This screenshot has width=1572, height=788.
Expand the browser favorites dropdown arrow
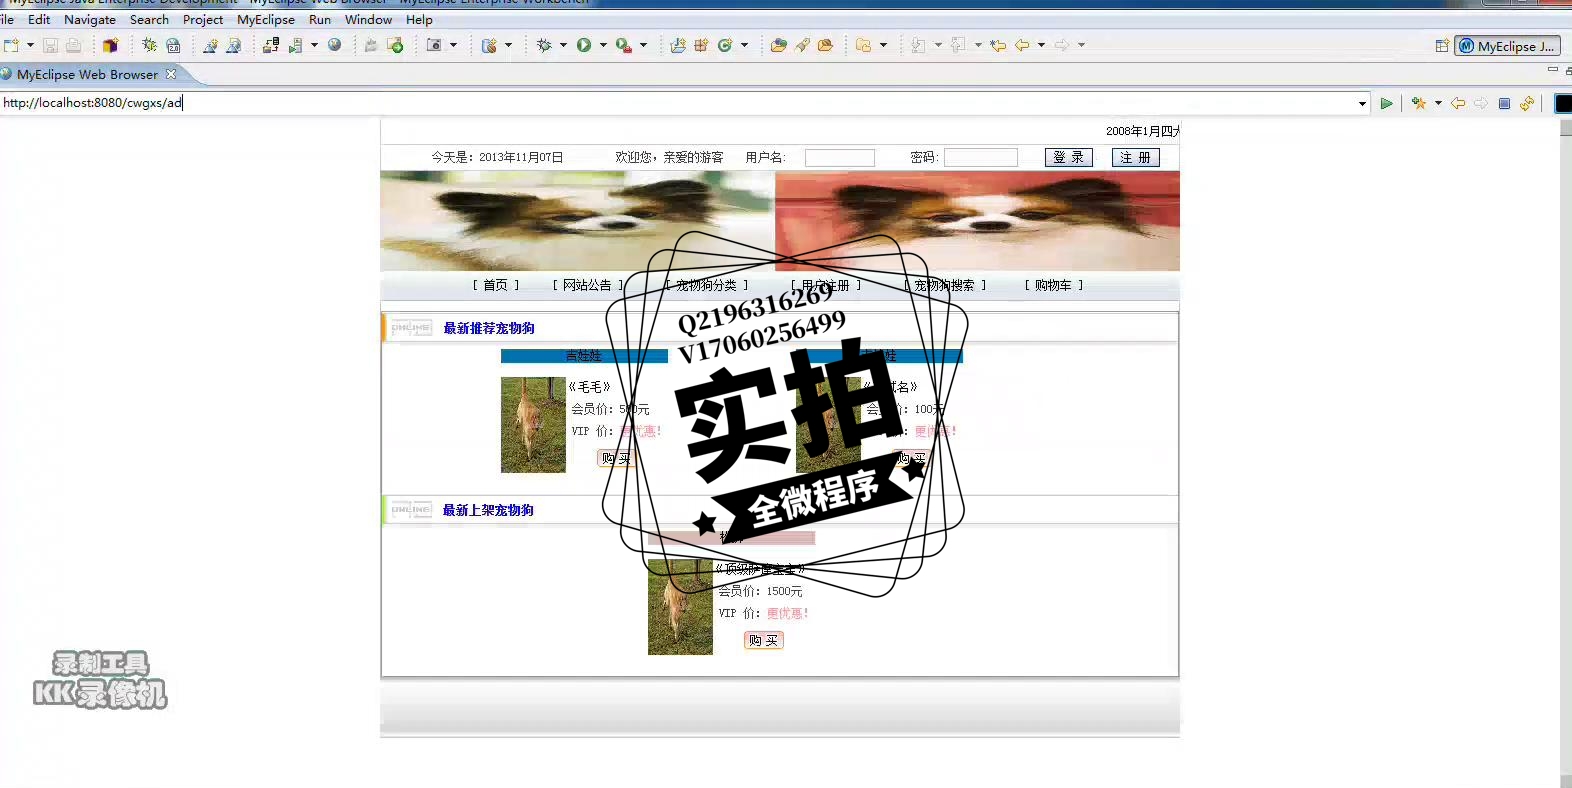[x=1438, y=103]
